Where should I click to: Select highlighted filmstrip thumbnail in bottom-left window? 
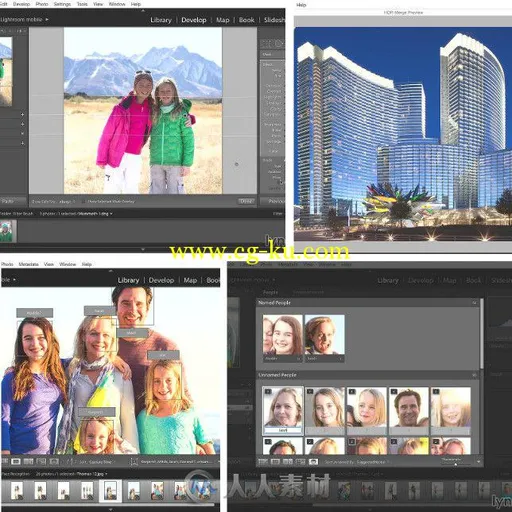coord(110,491)
